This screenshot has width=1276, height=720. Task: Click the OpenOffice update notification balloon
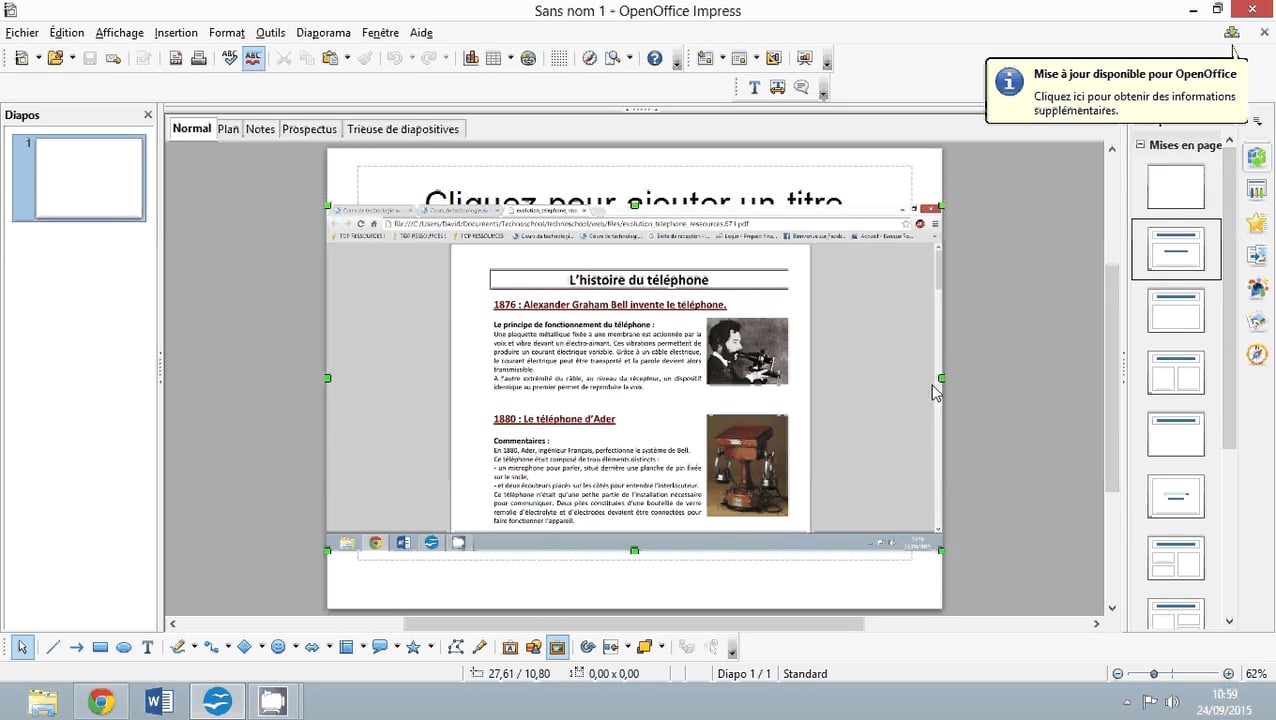1115,91
